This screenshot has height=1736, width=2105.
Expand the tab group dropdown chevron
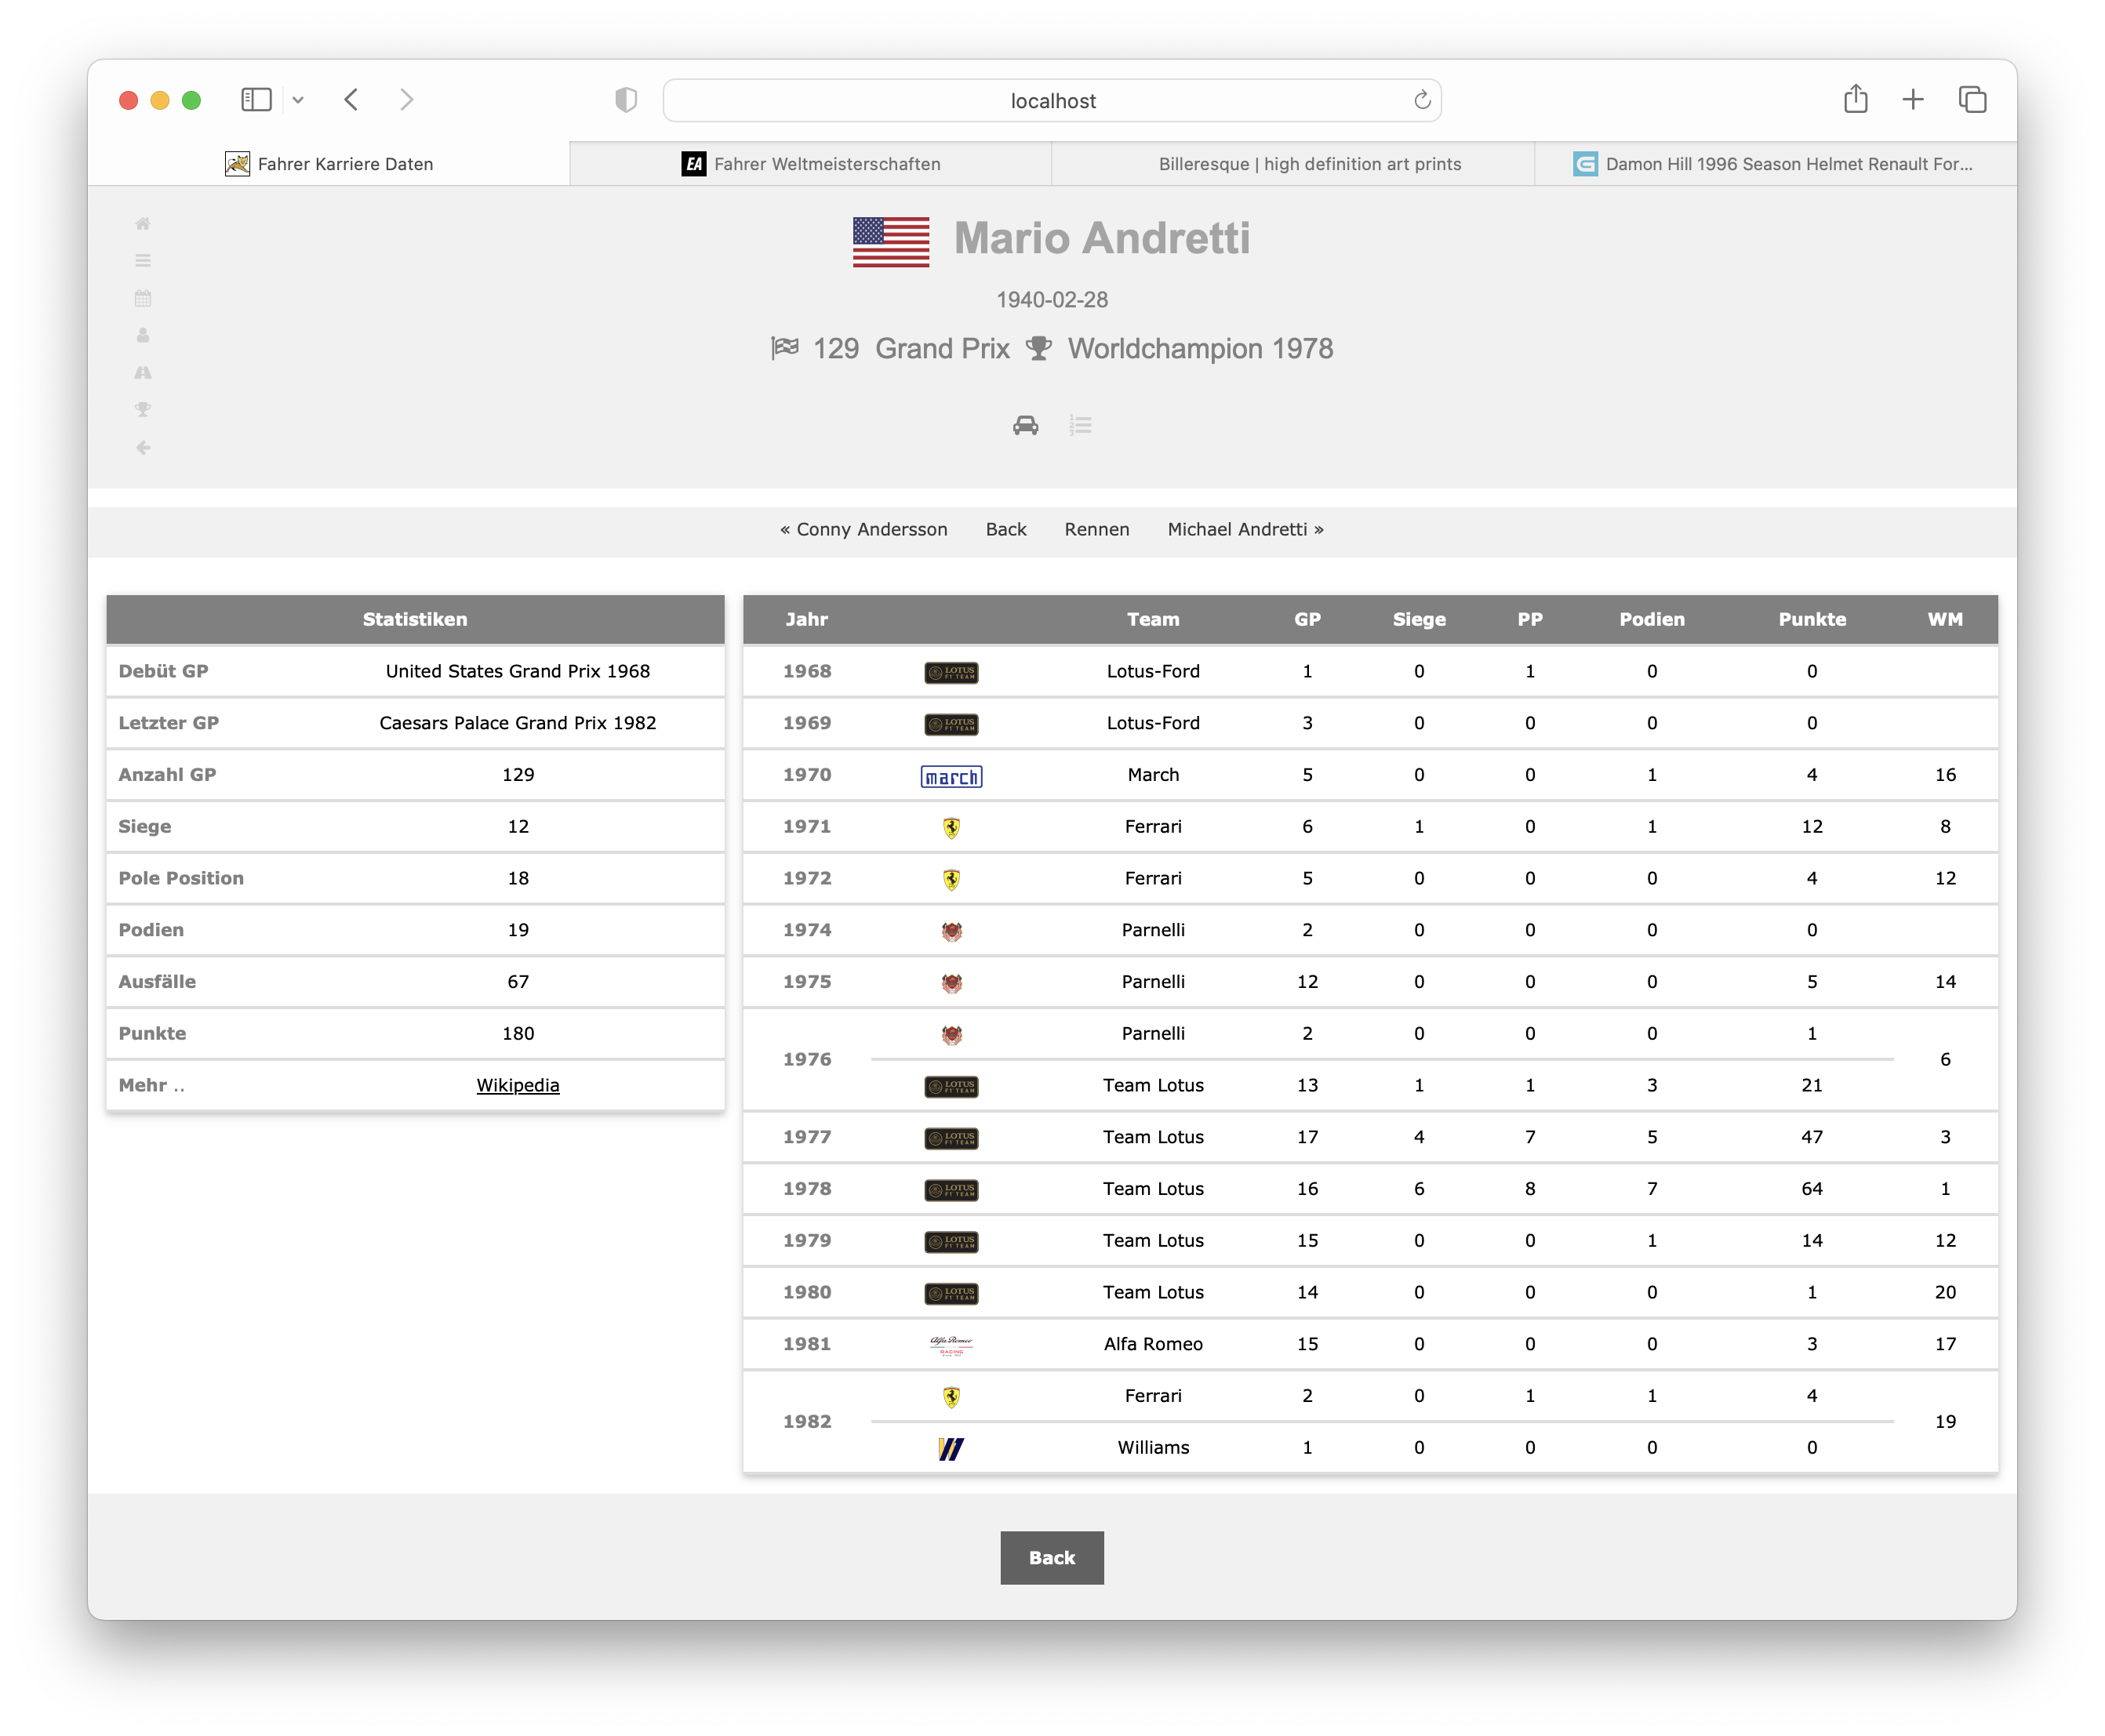298,100
